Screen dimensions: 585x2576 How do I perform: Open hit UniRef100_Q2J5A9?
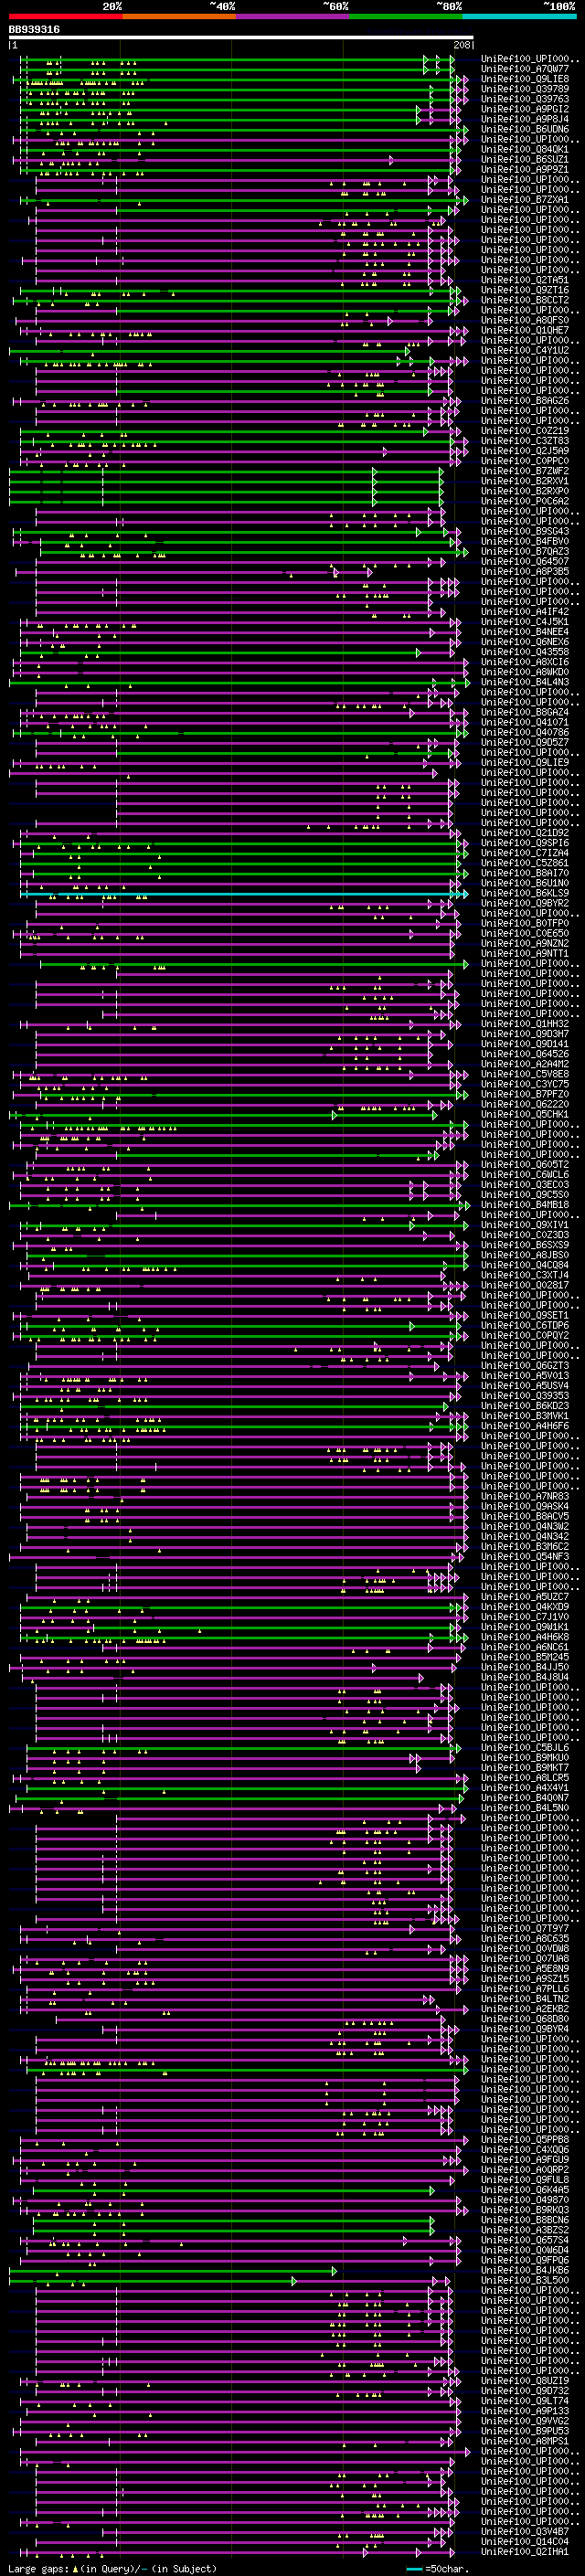click(525, 451)
